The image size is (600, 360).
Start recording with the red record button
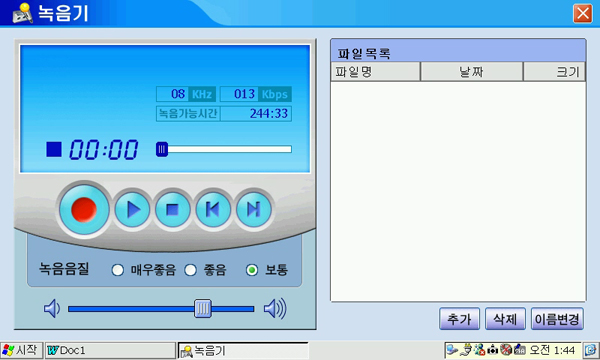[x=84, y=210]
